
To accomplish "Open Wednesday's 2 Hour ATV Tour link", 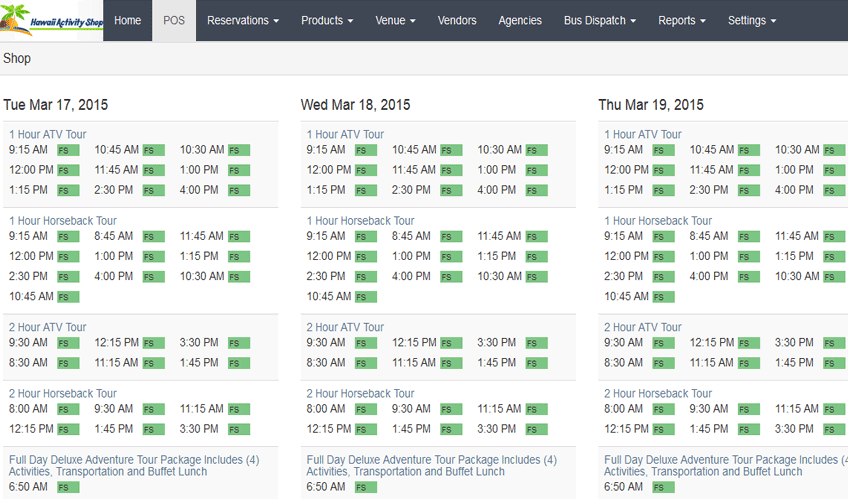I will [345, 327].
